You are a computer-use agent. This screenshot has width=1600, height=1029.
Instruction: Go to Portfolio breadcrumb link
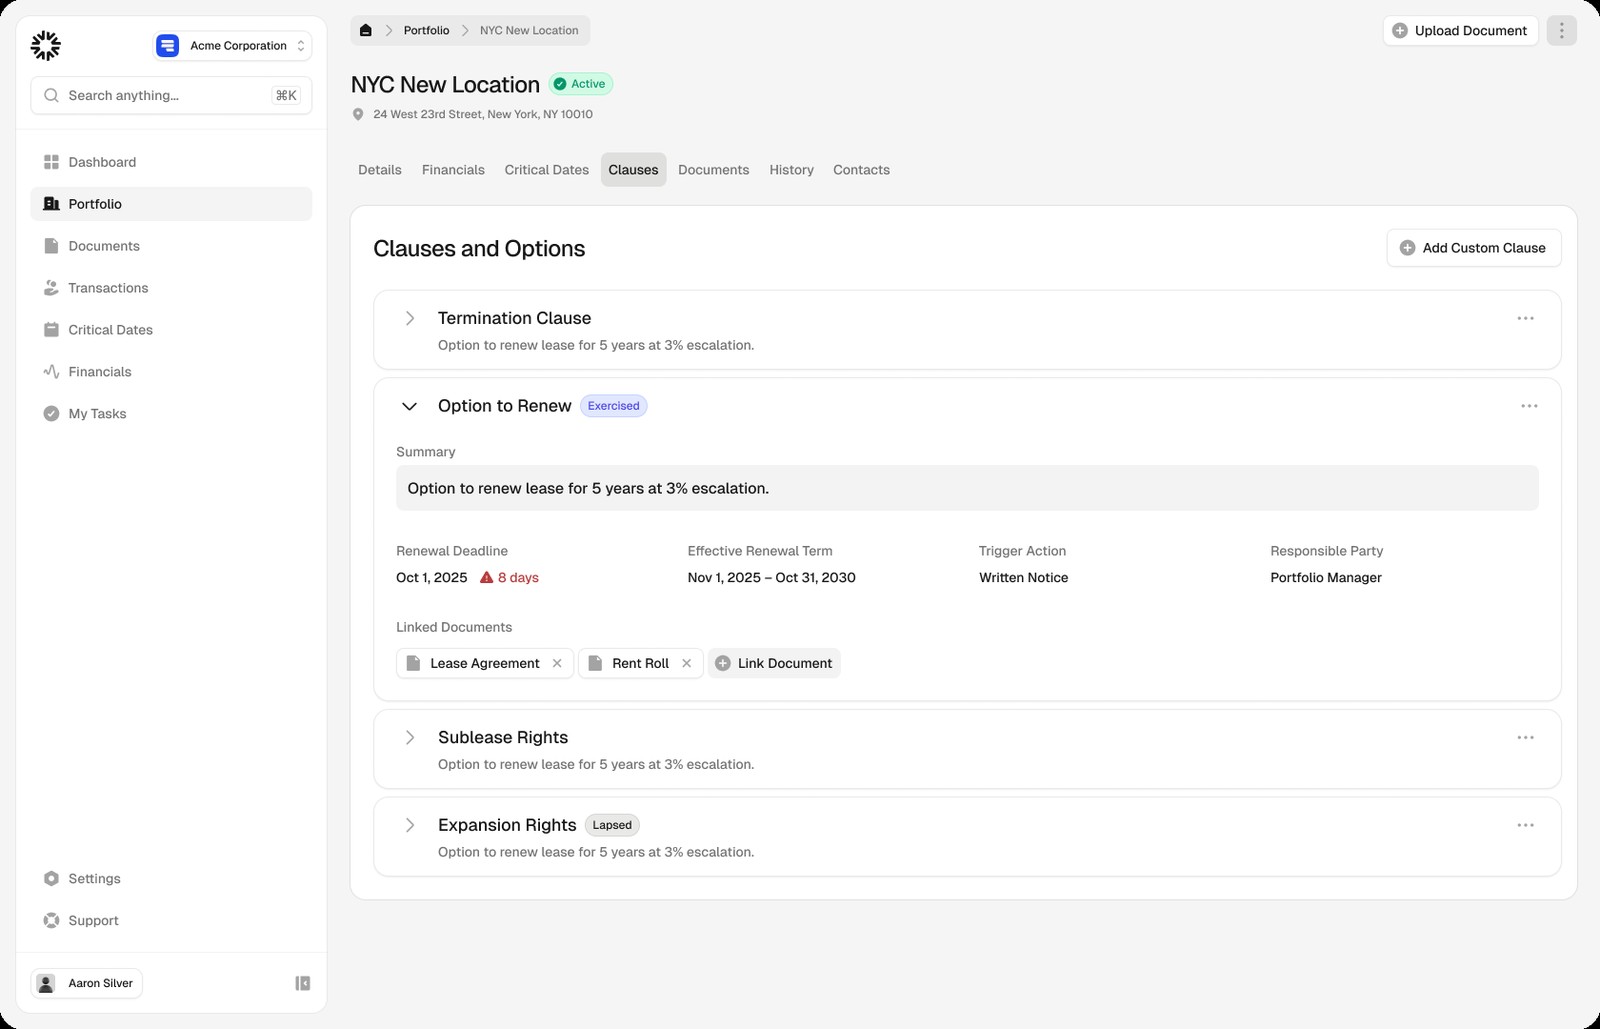426,31
